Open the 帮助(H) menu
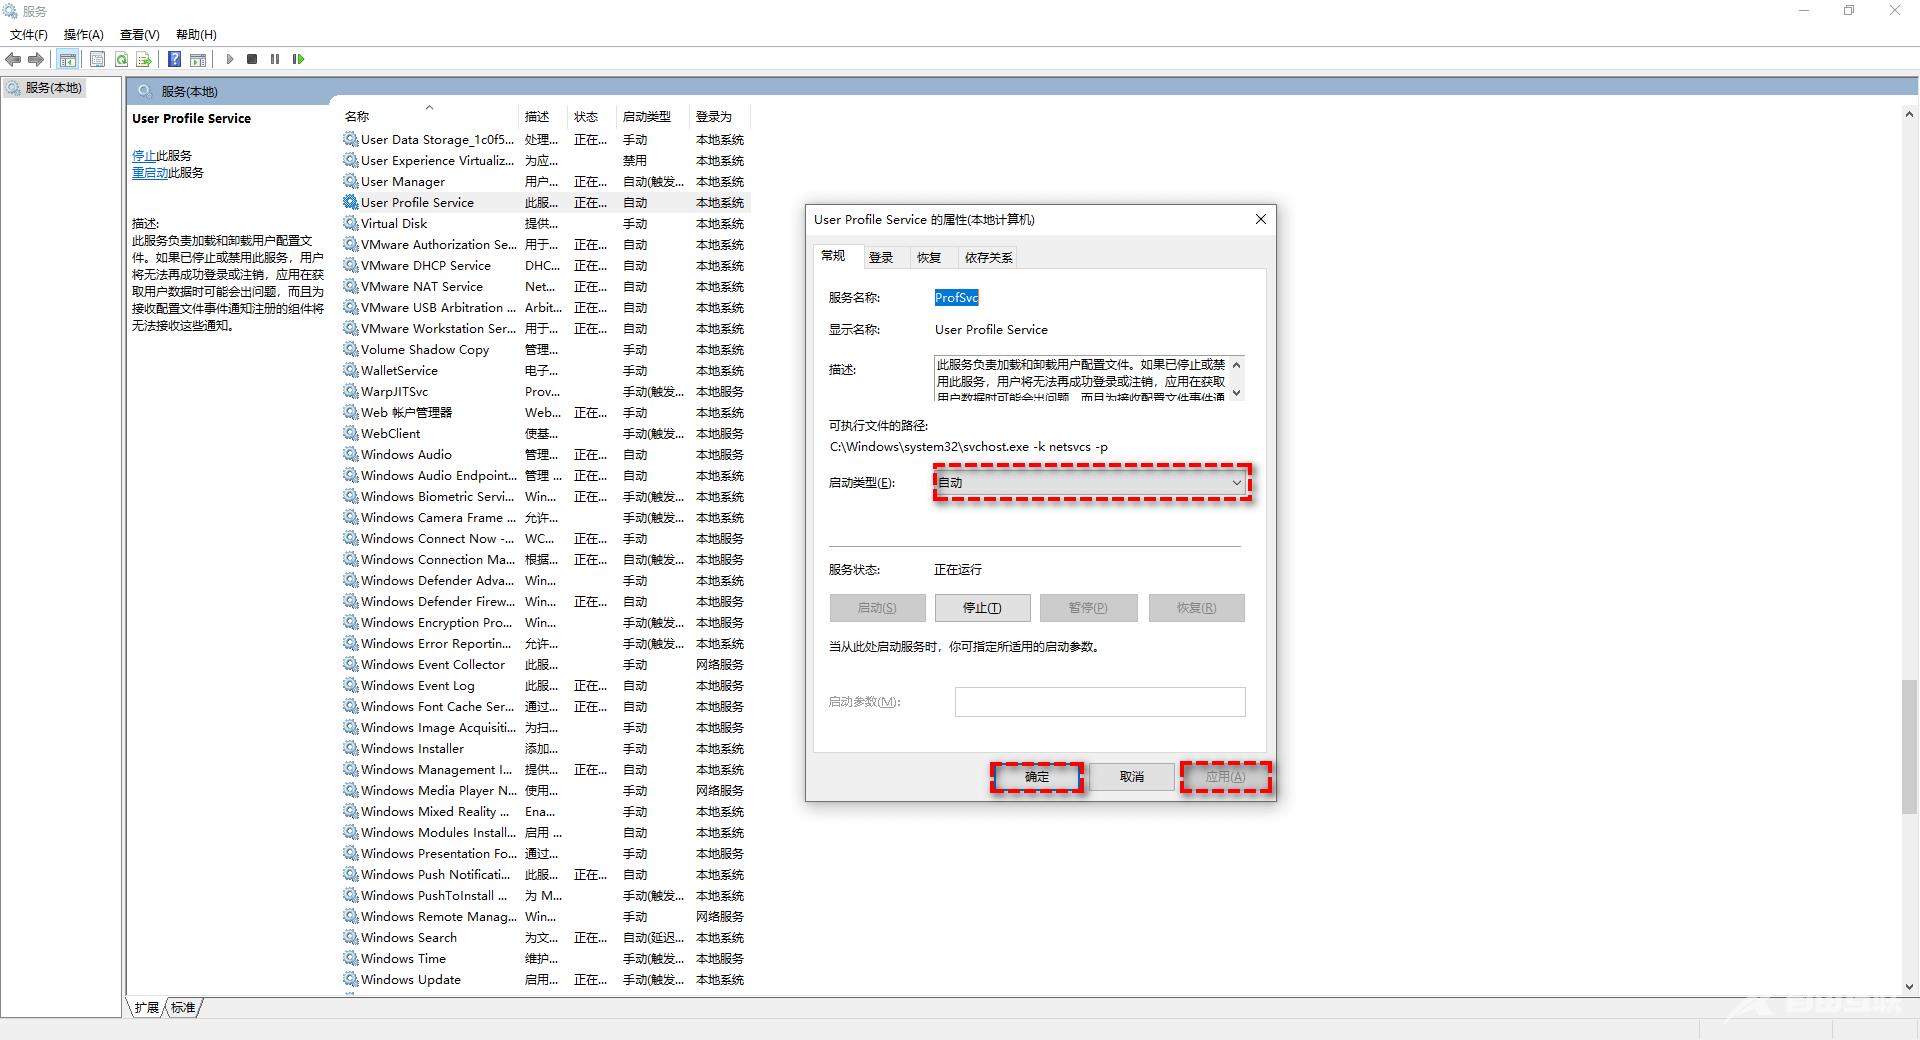 (x=196, y=34)
